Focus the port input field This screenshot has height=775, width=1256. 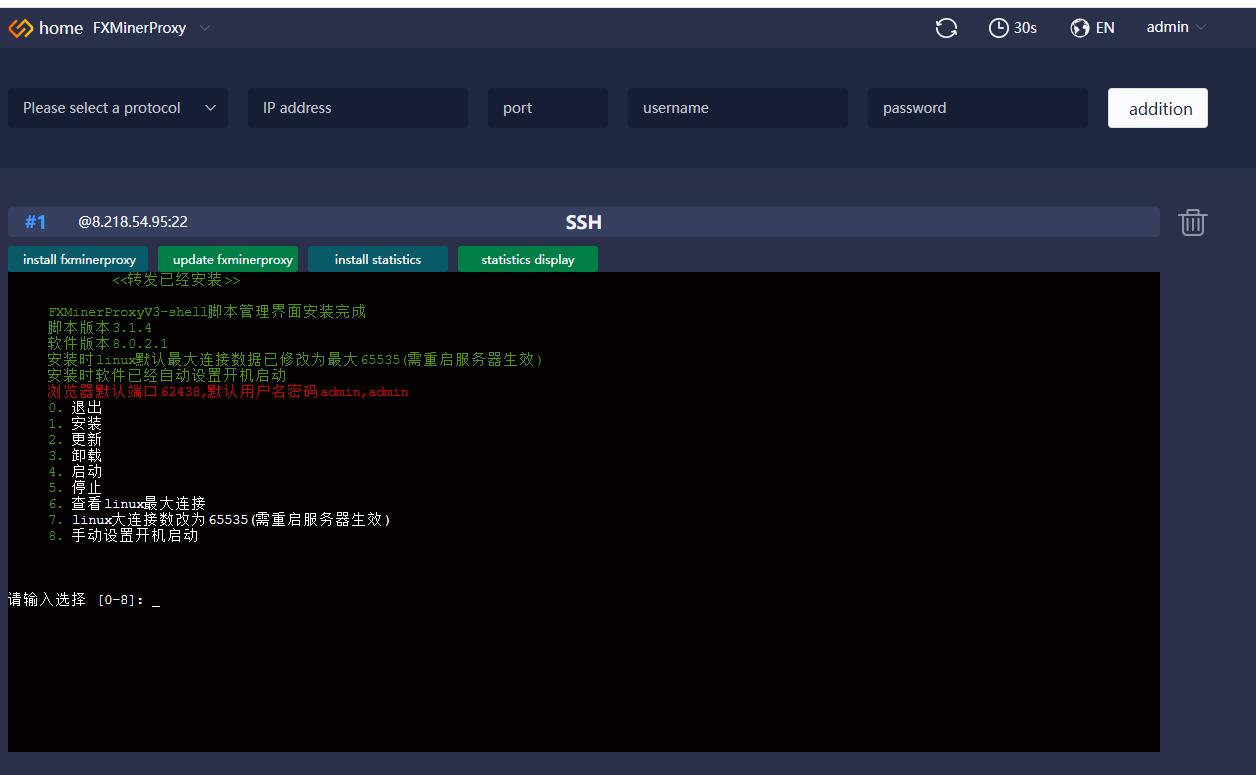point(548,108)
